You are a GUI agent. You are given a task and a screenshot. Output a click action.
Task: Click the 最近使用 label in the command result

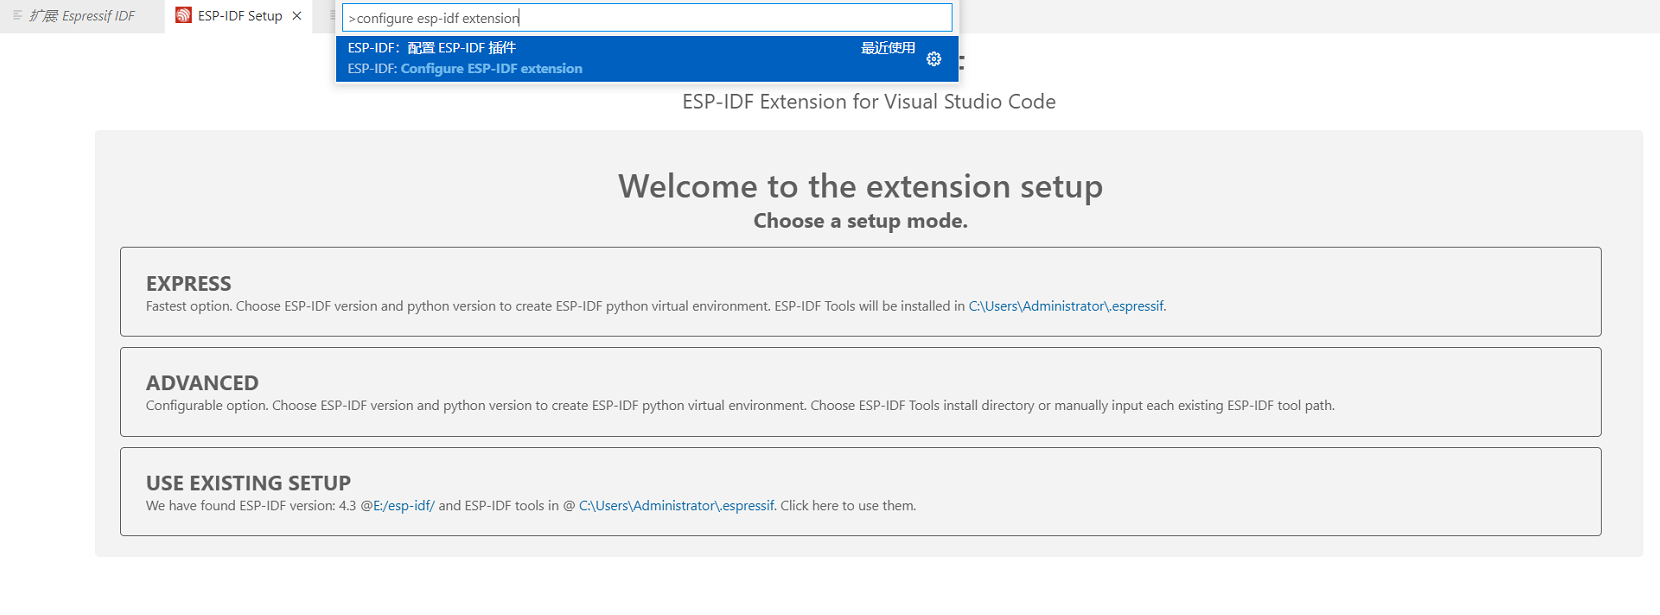pyautogui.click(x=888, y=48)
